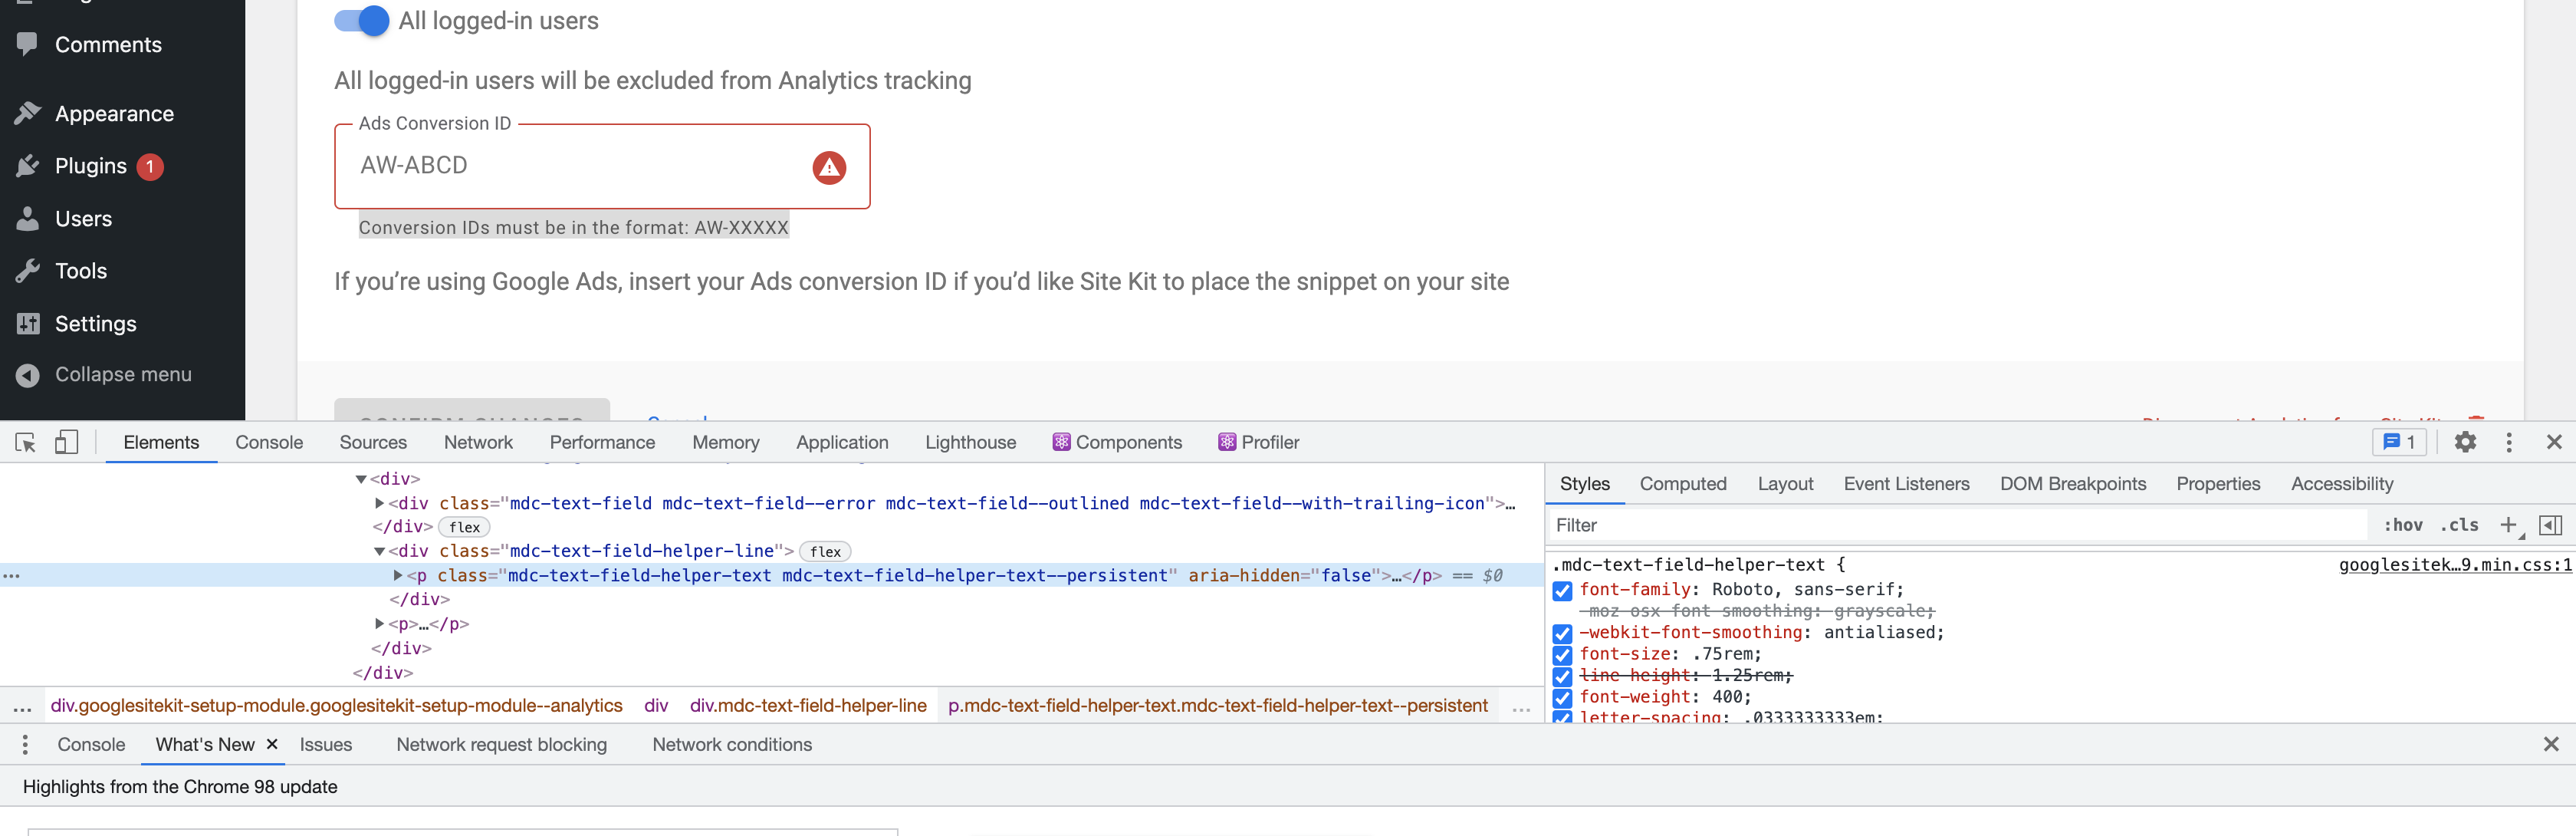Expand the collapsed p element node
This screenshot has height=836, width=2576.
pyautogui.click(x=379, y=623)
